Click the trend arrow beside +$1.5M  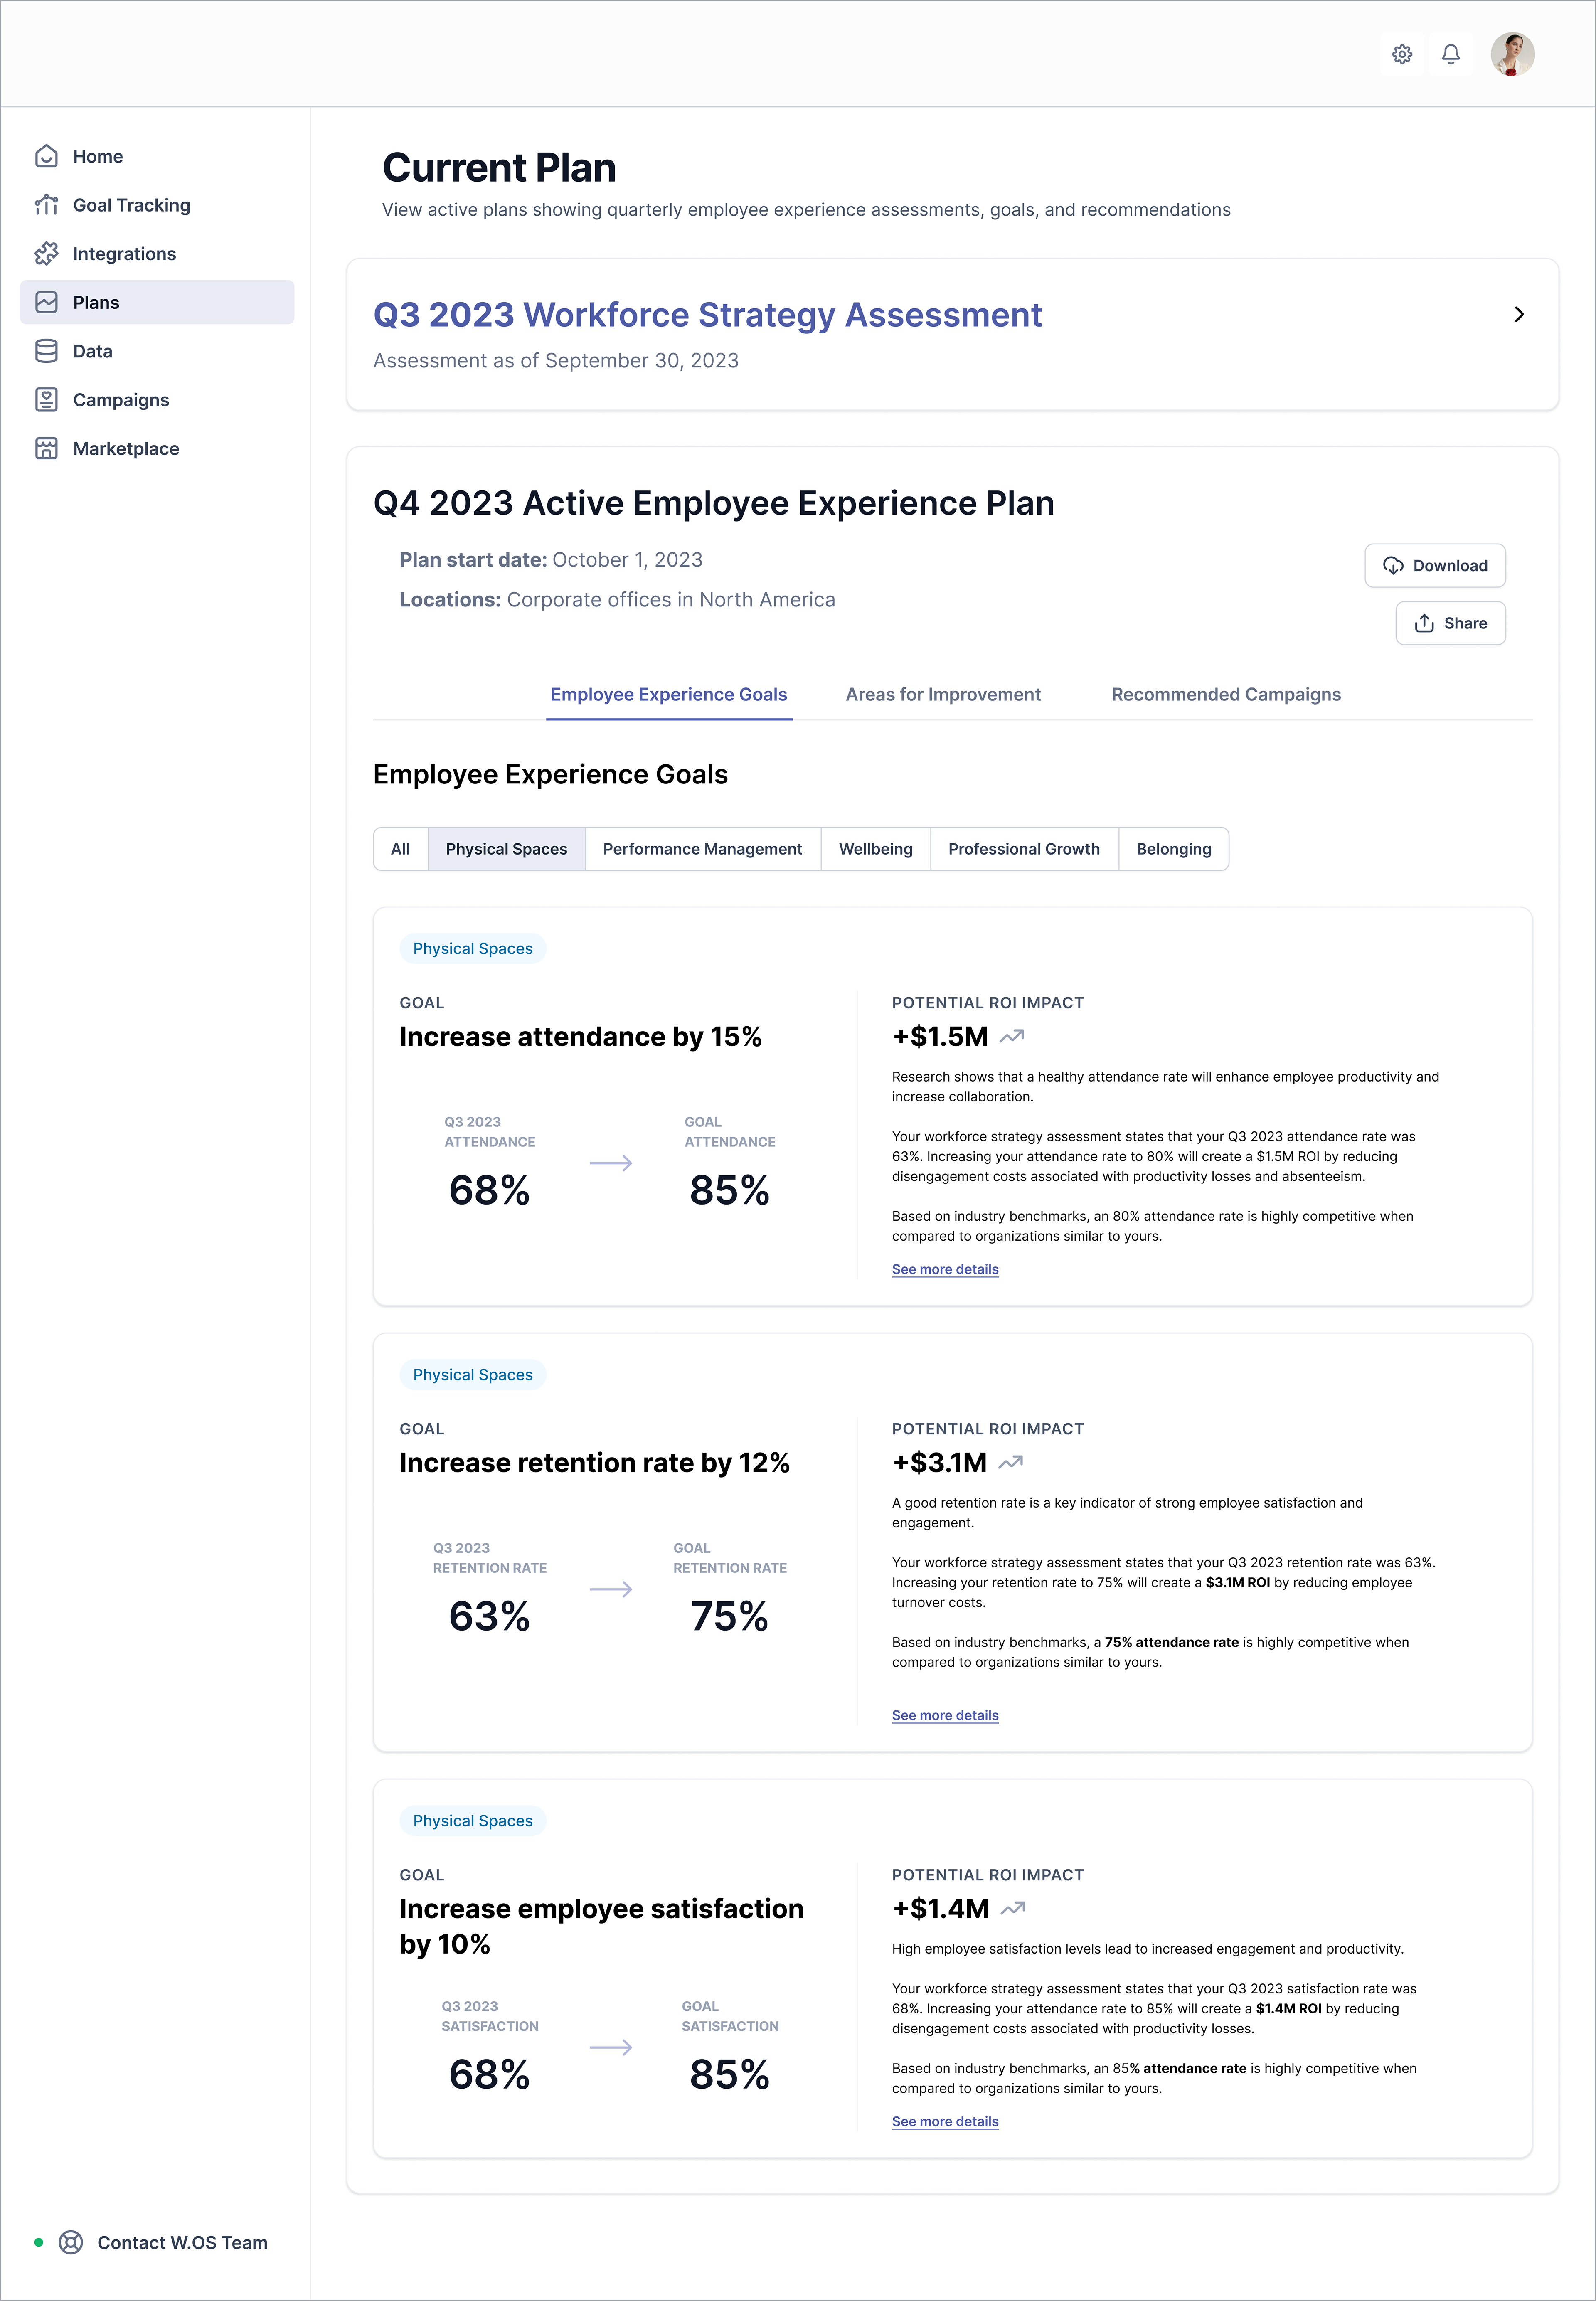pos(1012,1036)
